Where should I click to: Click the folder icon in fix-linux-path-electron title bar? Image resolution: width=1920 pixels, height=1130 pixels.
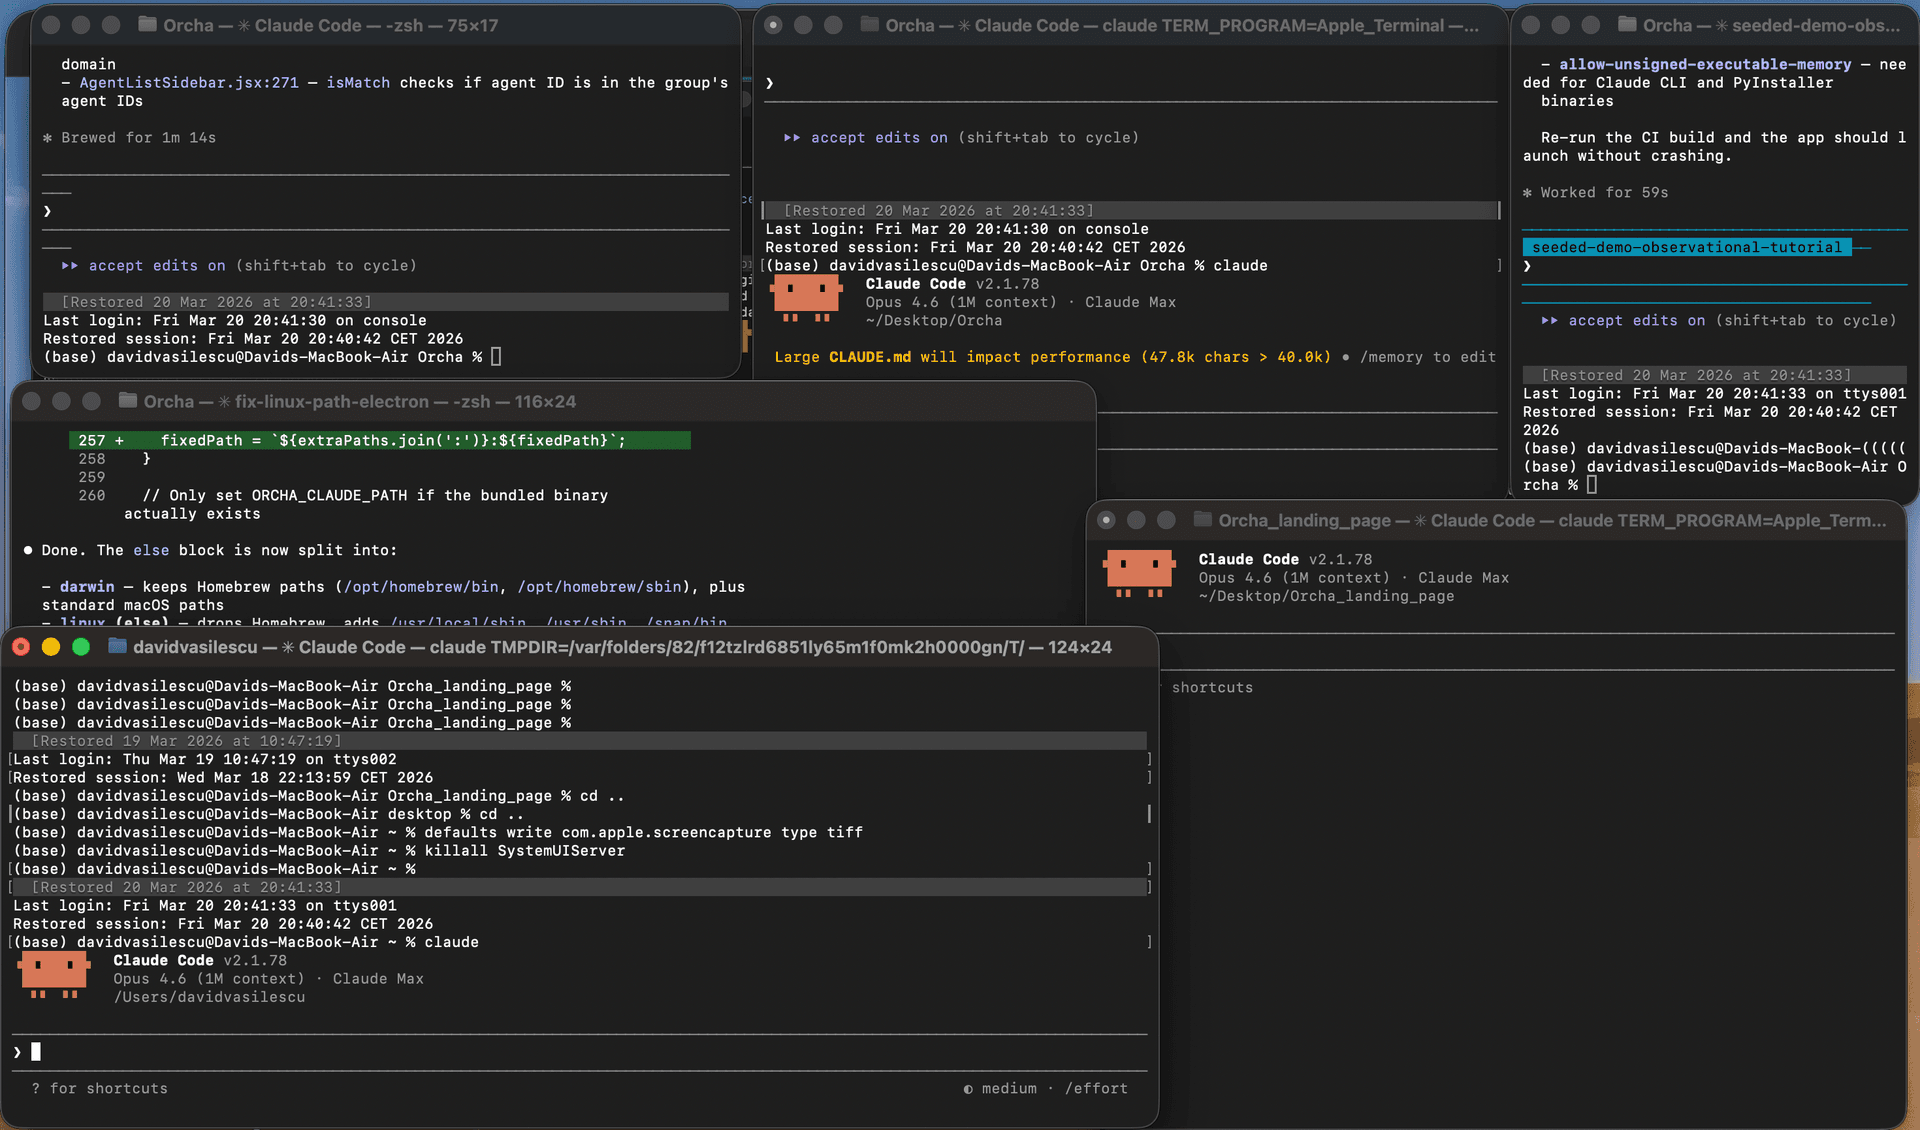[128, 401]
